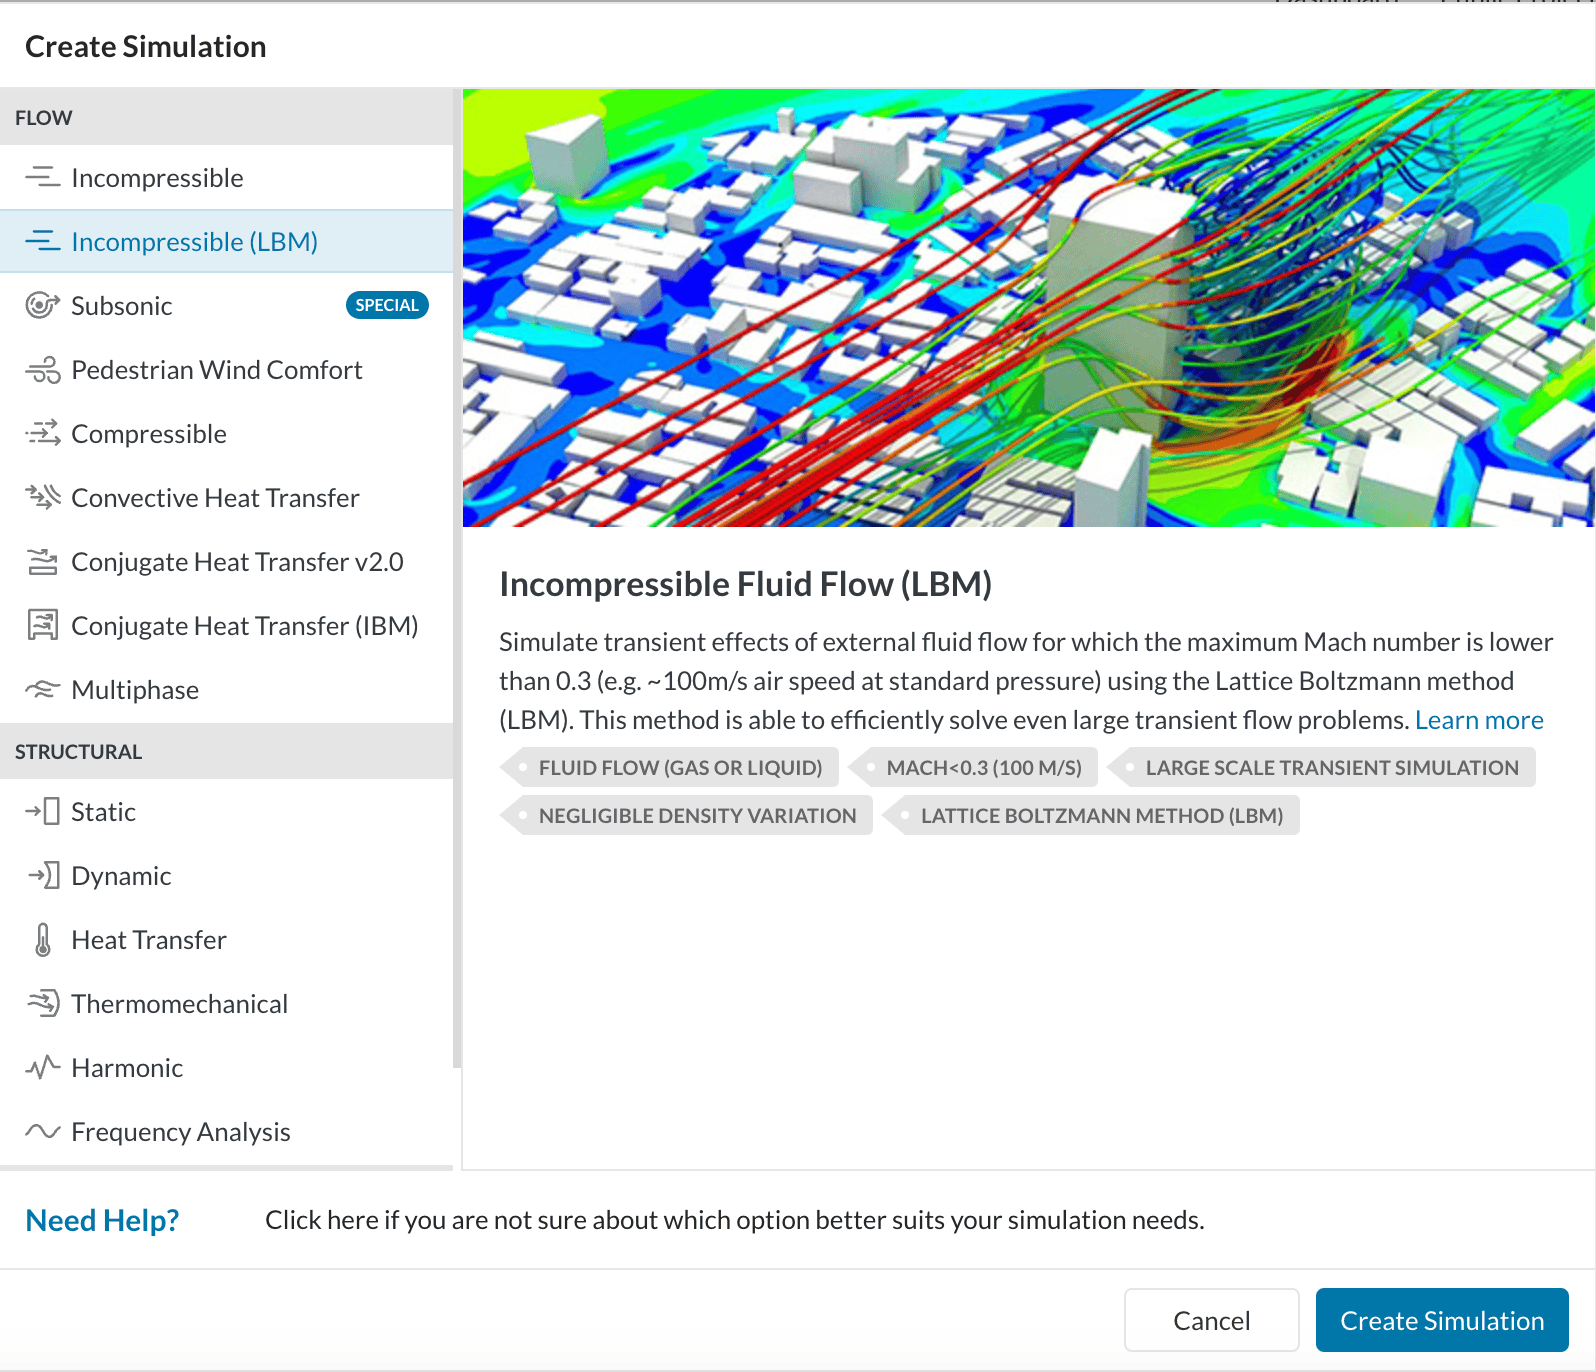The image size is (1596, 1372).
Task: Click the Pedestrian Wind Comfort icon
Action: pyautogui.click(x=42, y=370)
